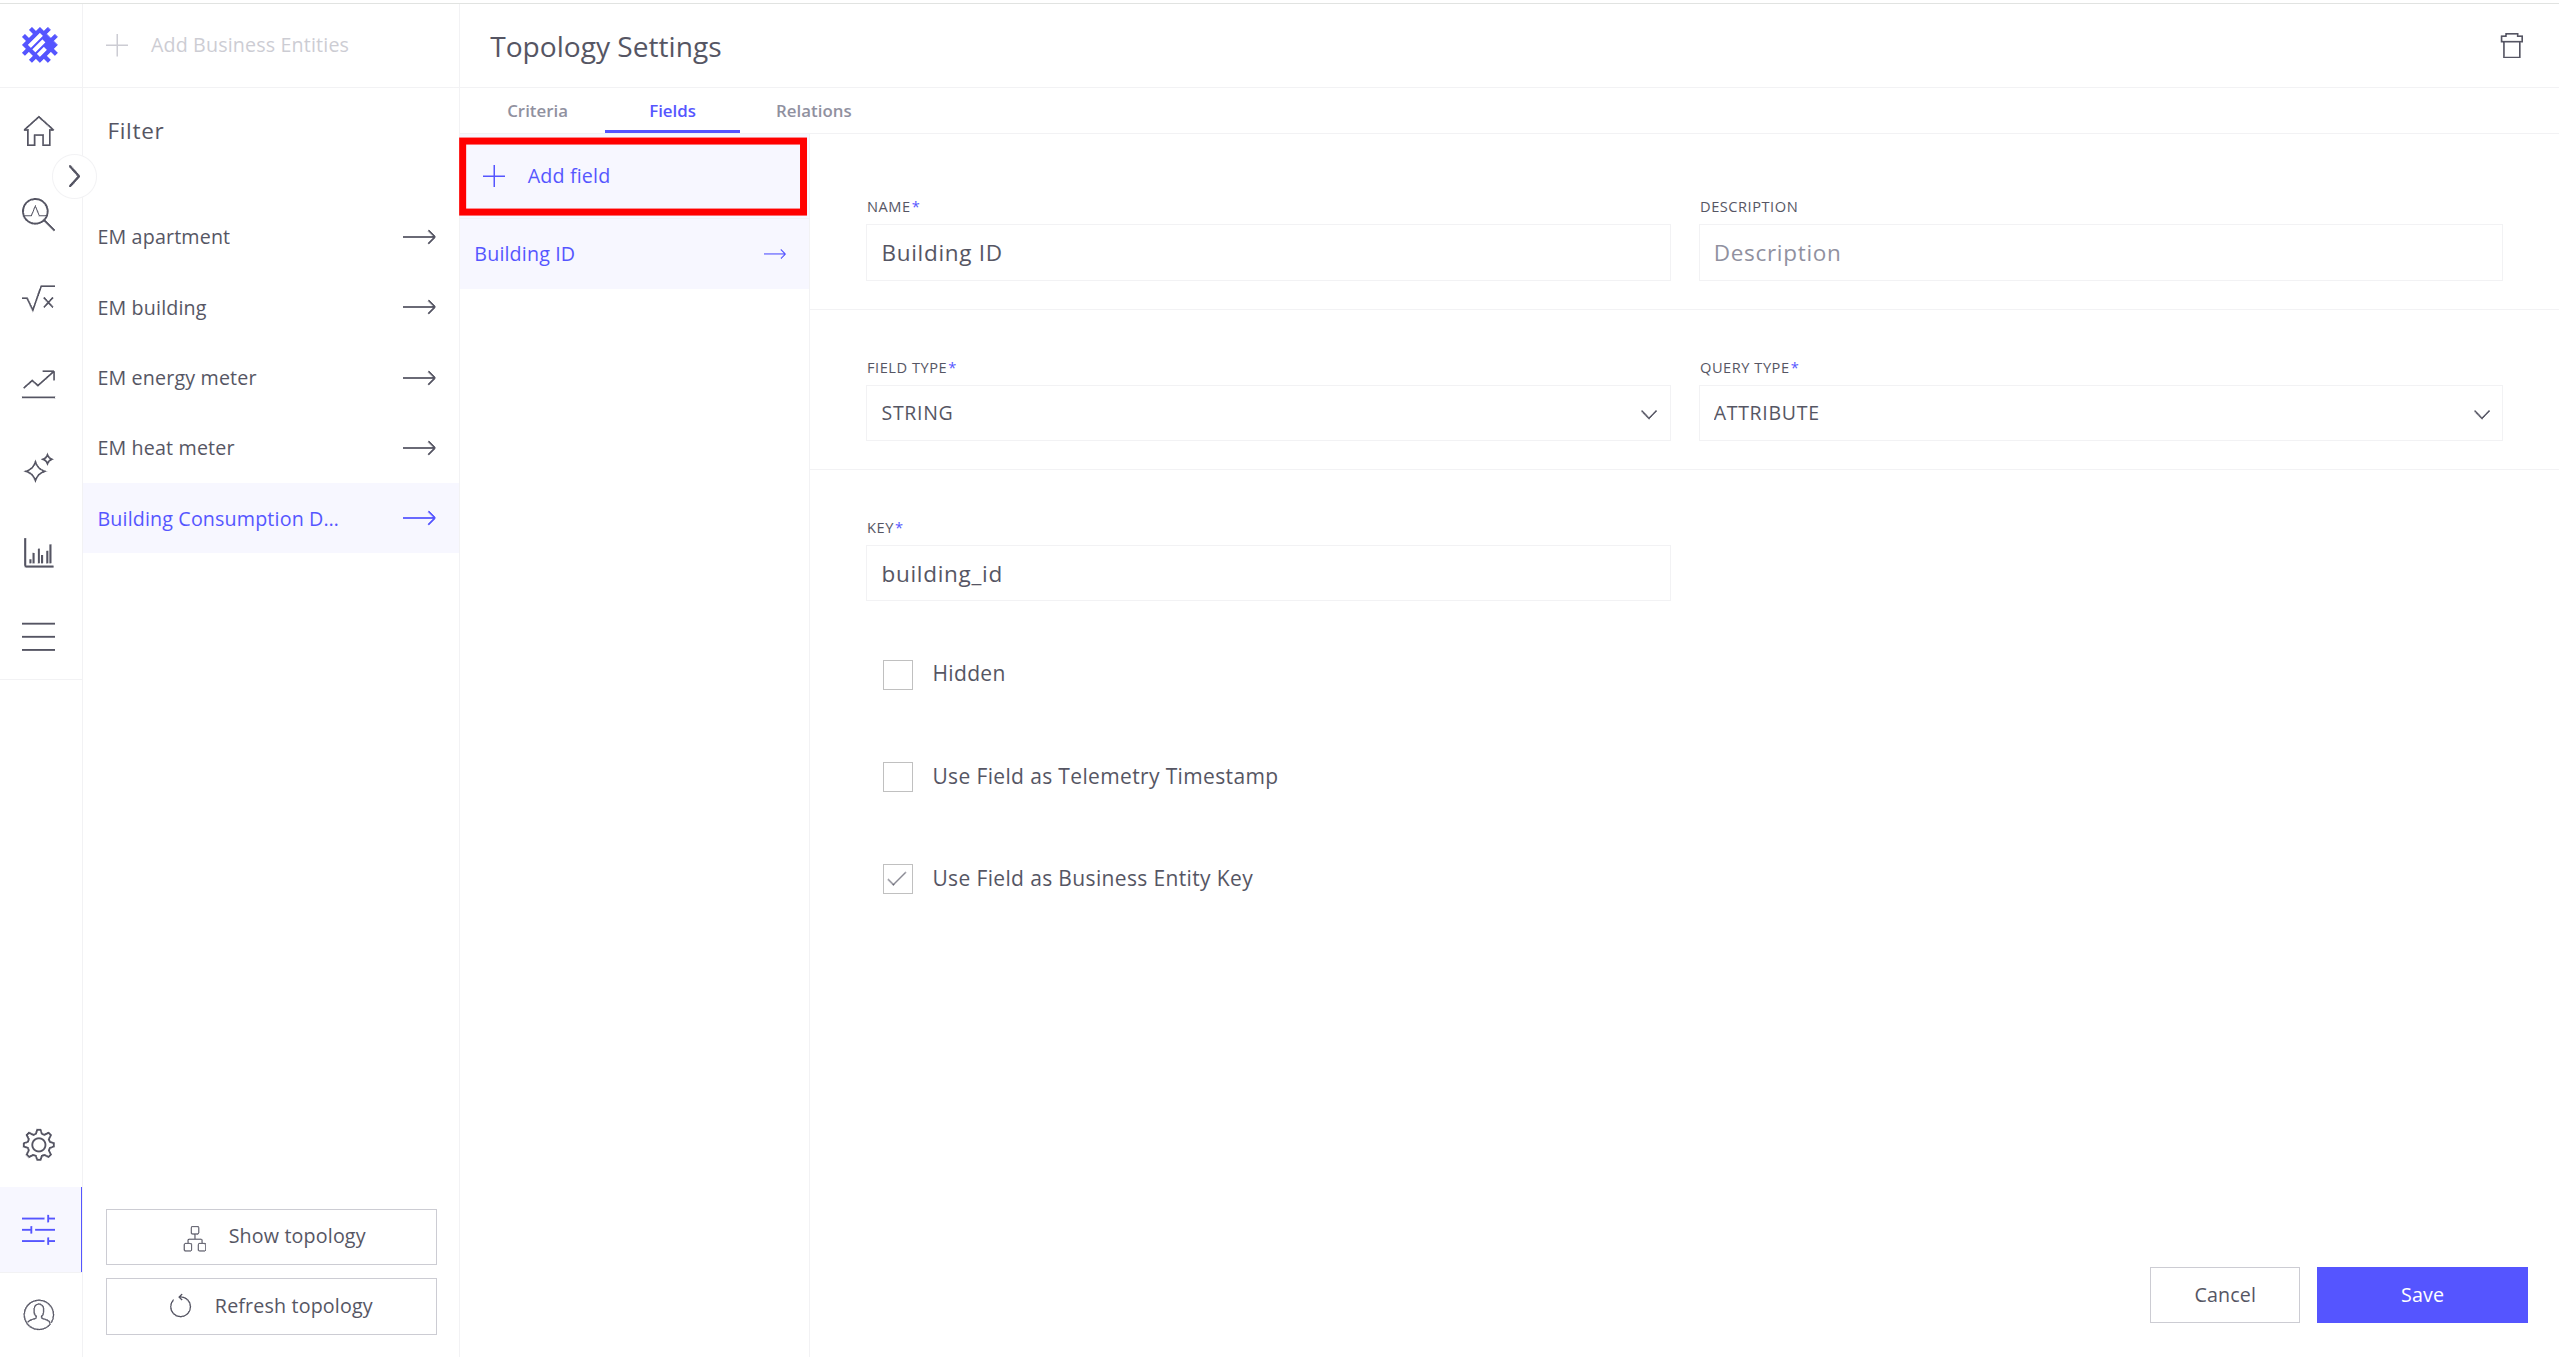2559x1357 pixels.
Task: Toggle the Hidden checkbox
Action: [897, 675]
